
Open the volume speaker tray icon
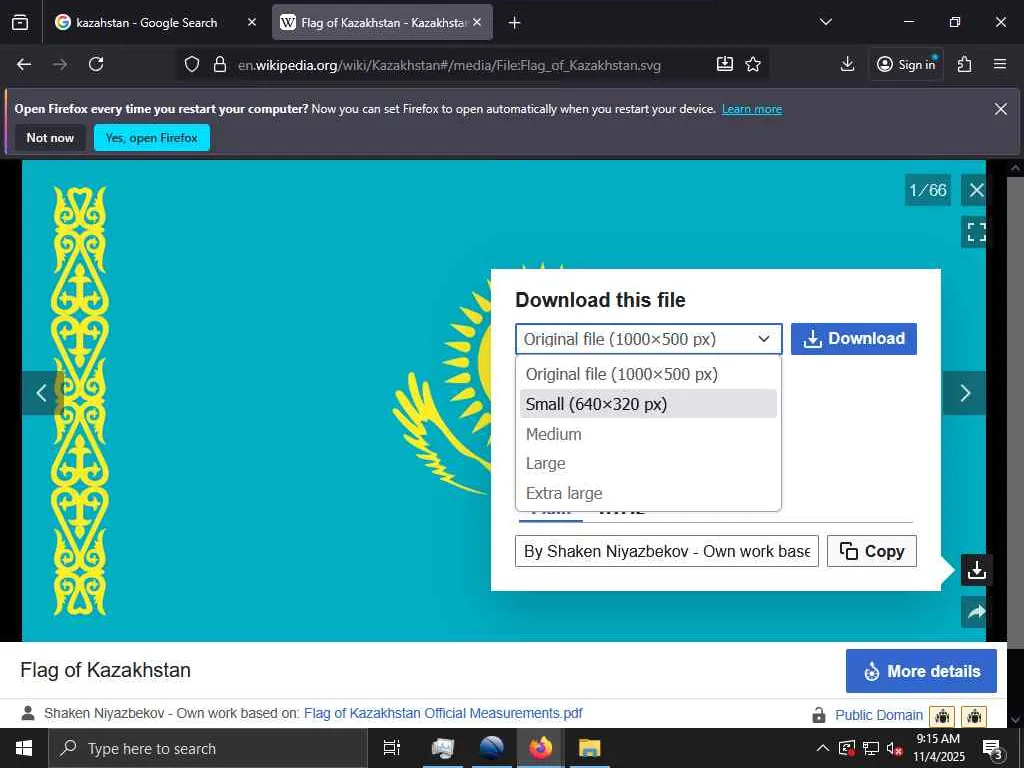coord(894,748)
